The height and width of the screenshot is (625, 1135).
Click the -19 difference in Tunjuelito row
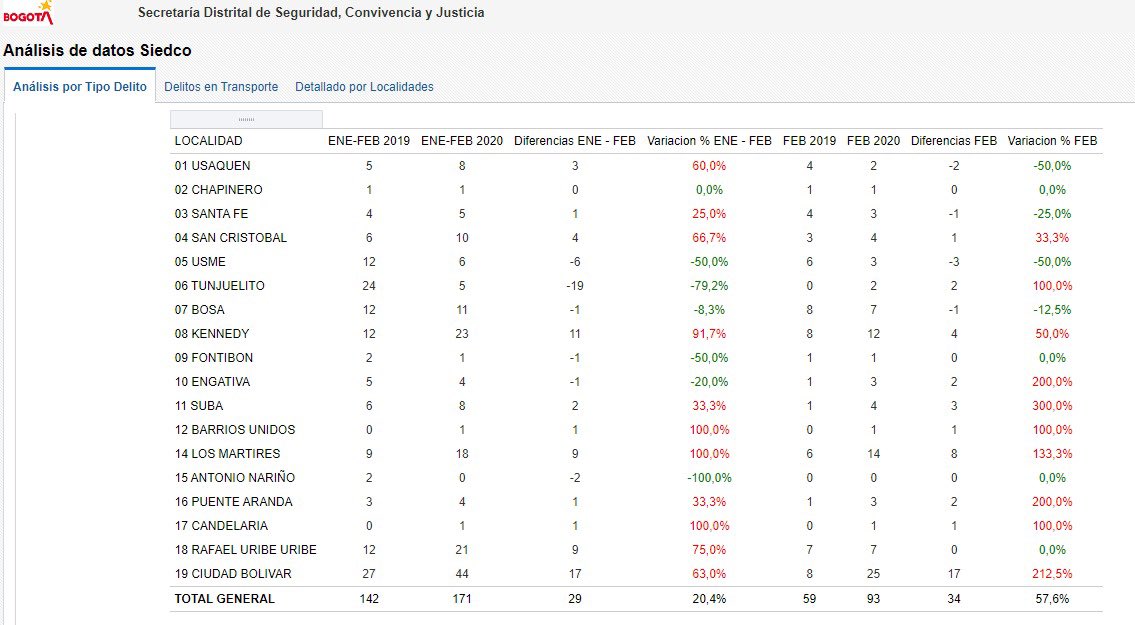575,285
